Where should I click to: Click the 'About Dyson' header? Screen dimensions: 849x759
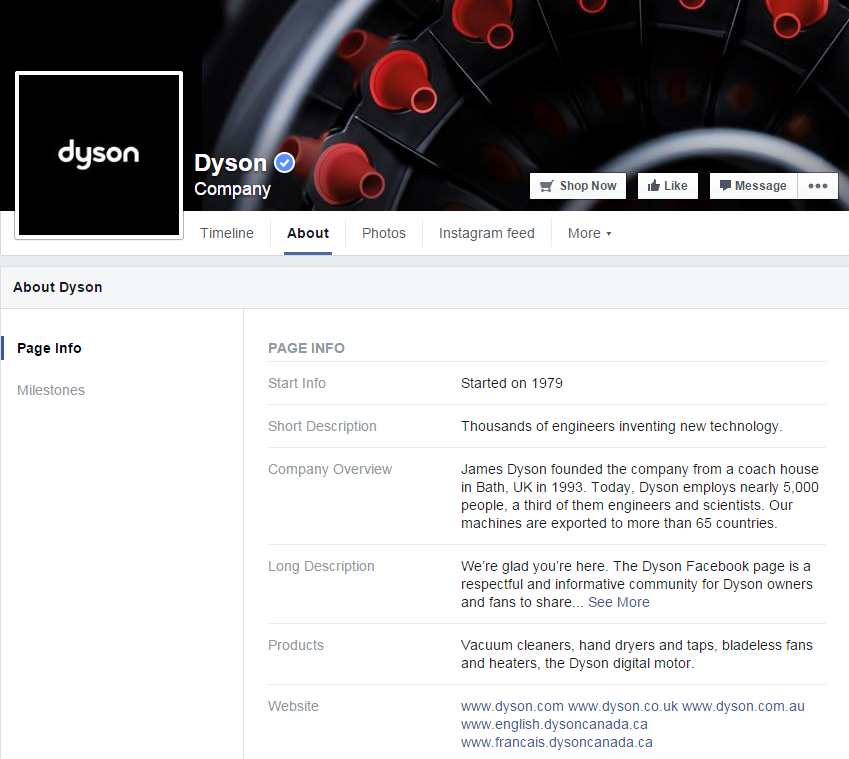pyautogui.click(x=57, y=287)
